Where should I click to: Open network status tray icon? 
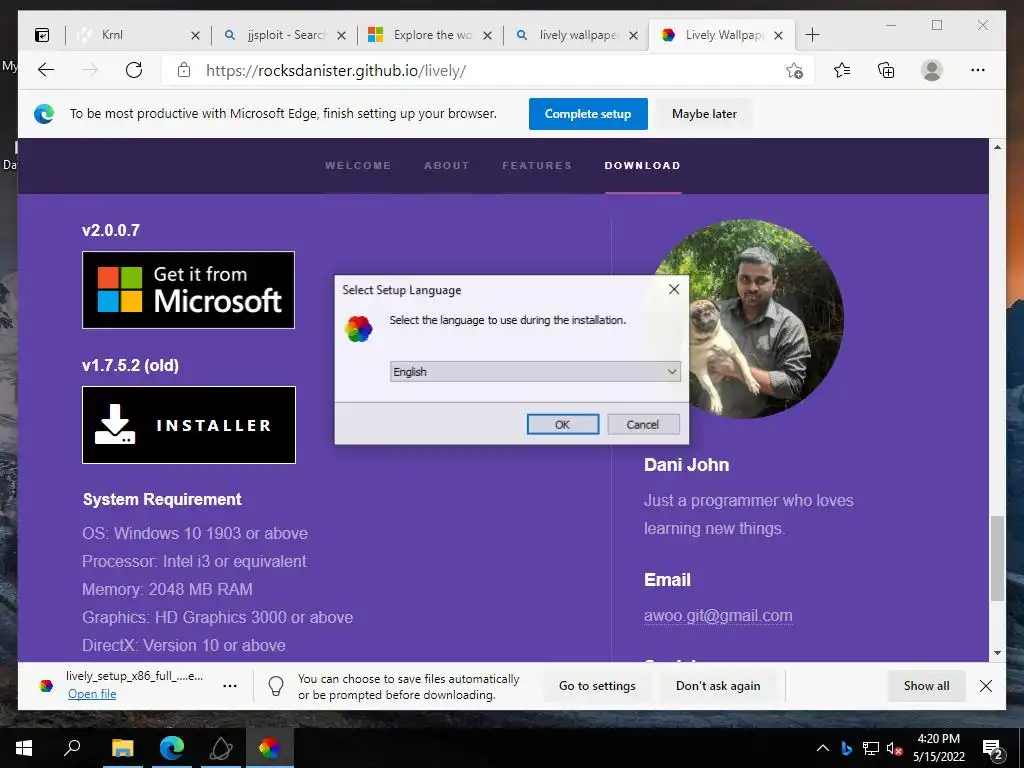tap(871, 748)
